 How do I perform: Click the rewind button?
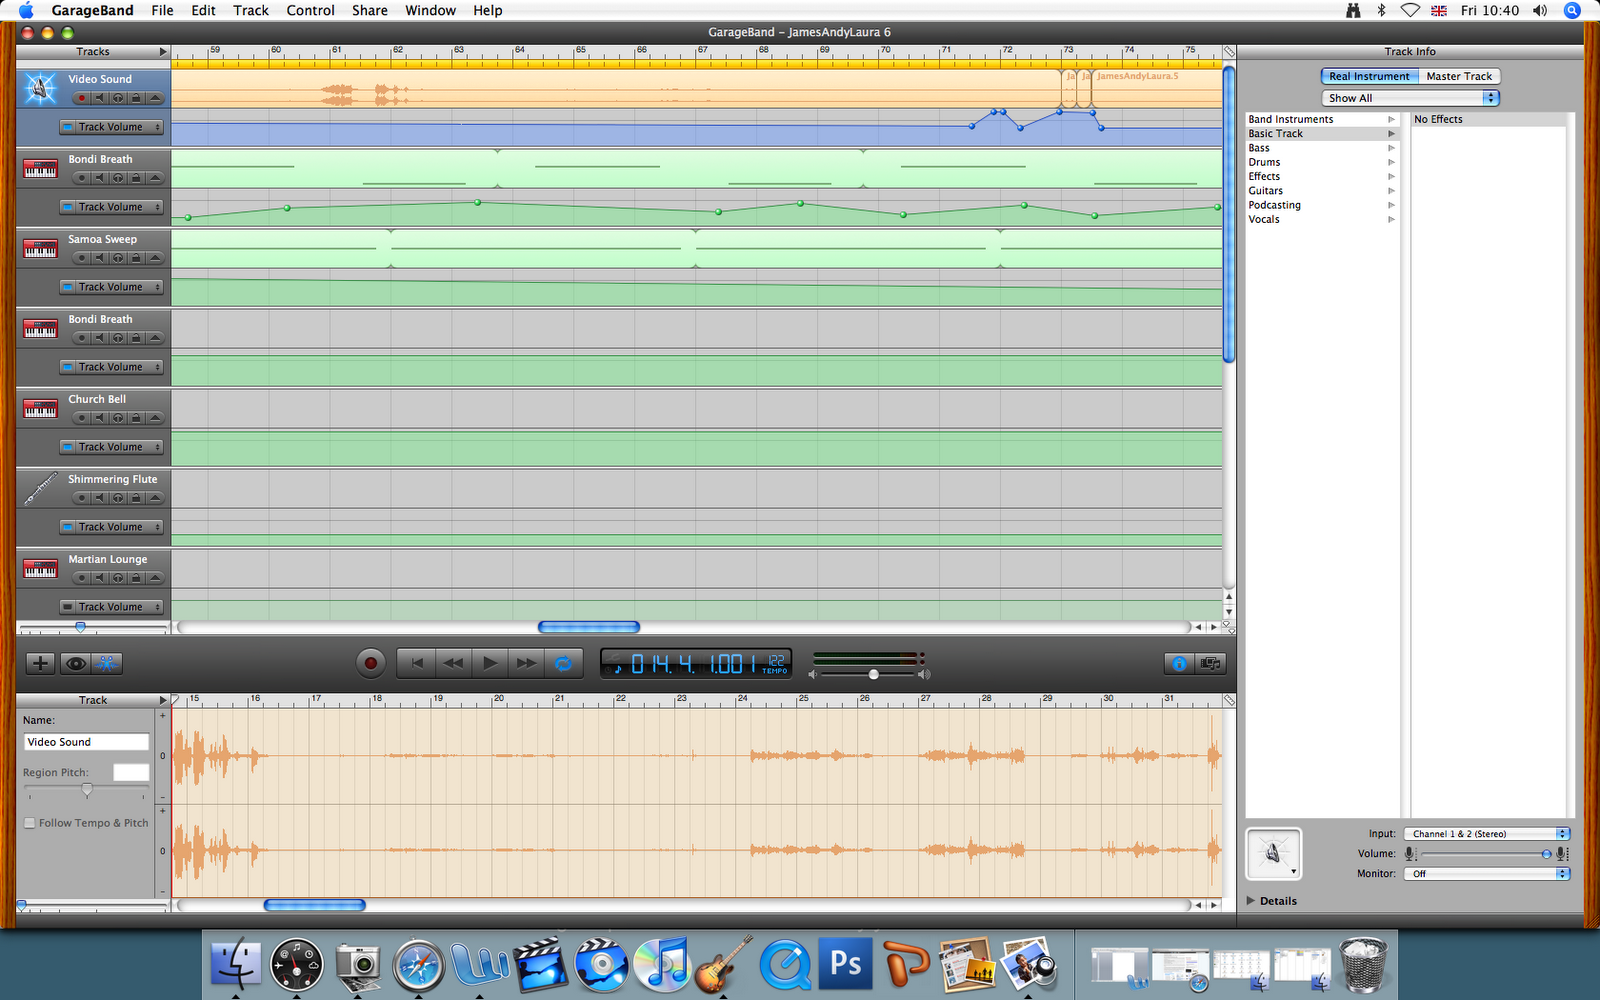(453, 663)
